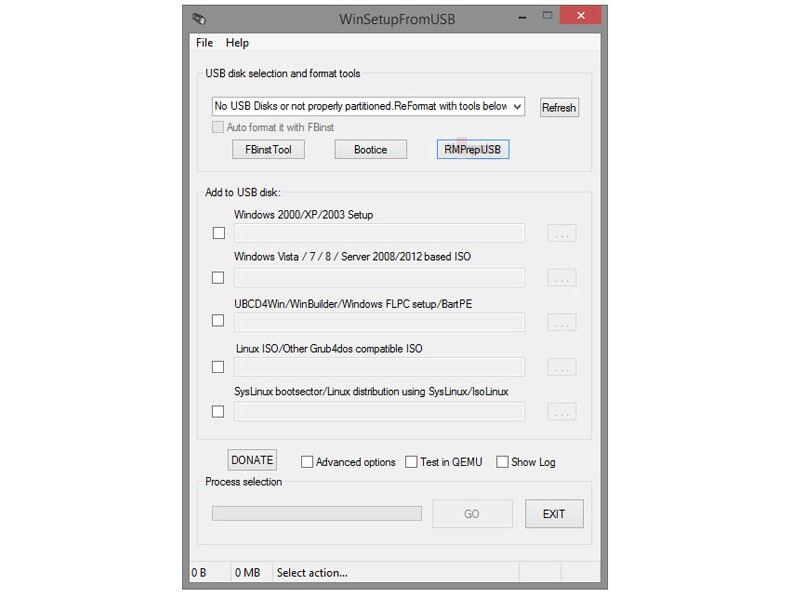Browse for UBCD4Win/WinBuilder source
The width and height of the screenshot is (794, 598).
562,323
